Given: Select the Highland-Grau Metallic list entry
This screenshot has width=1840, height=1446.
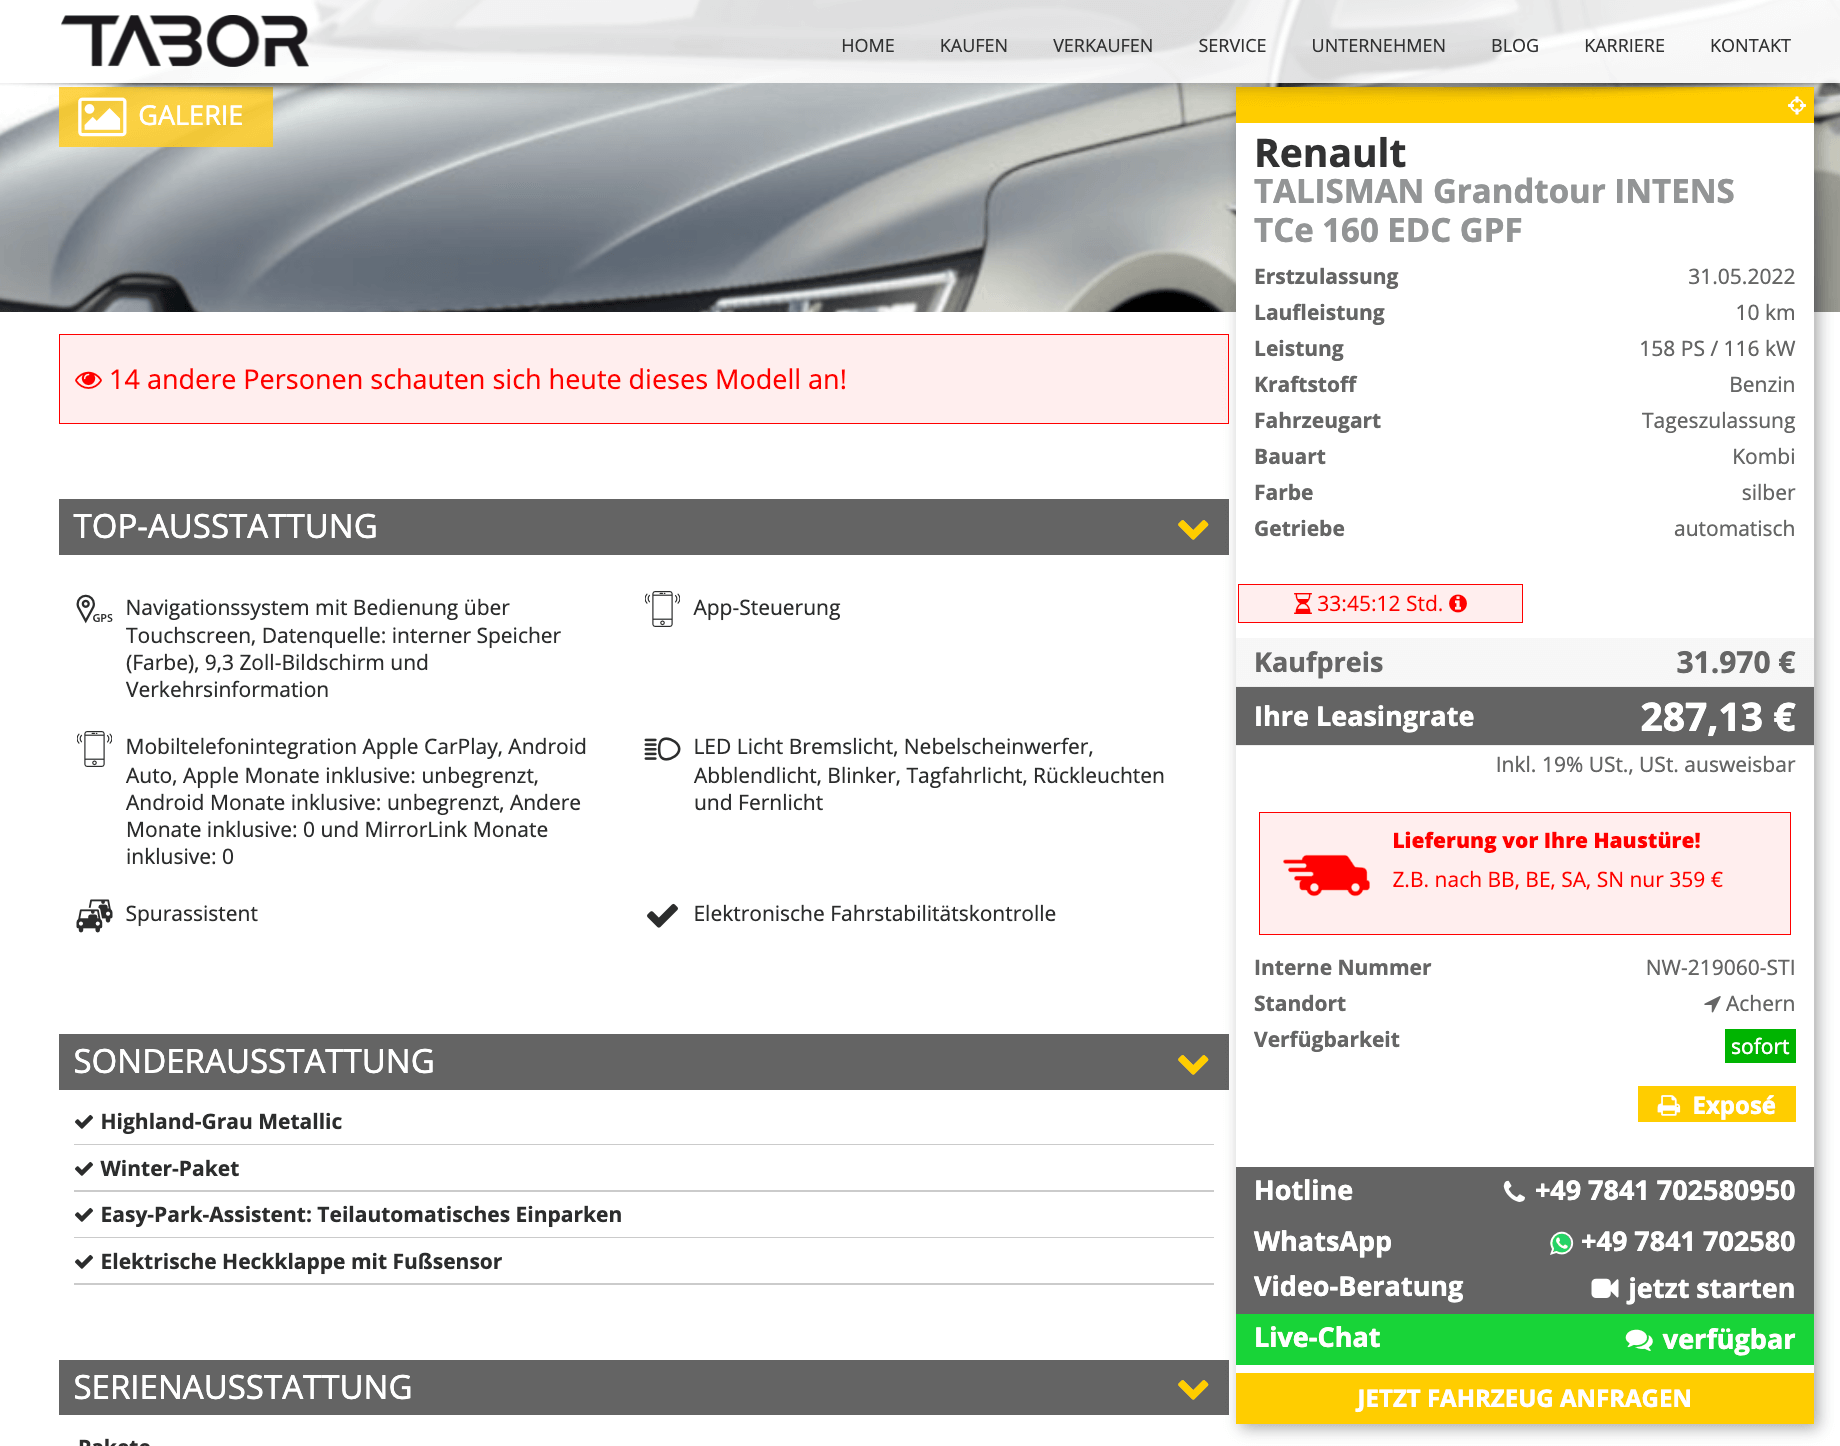Looking at the screenshot, I should [643, 1122].
